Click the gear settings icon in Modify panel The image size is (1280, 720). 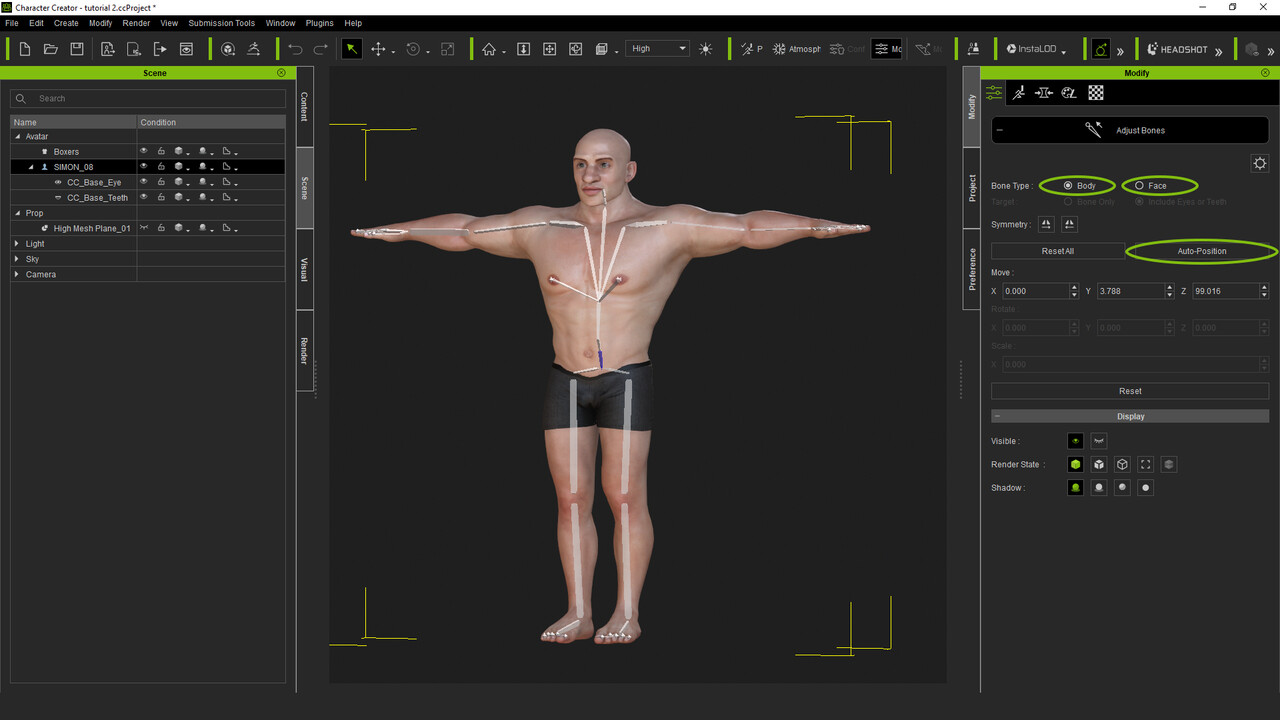(x=1260, y=163)
